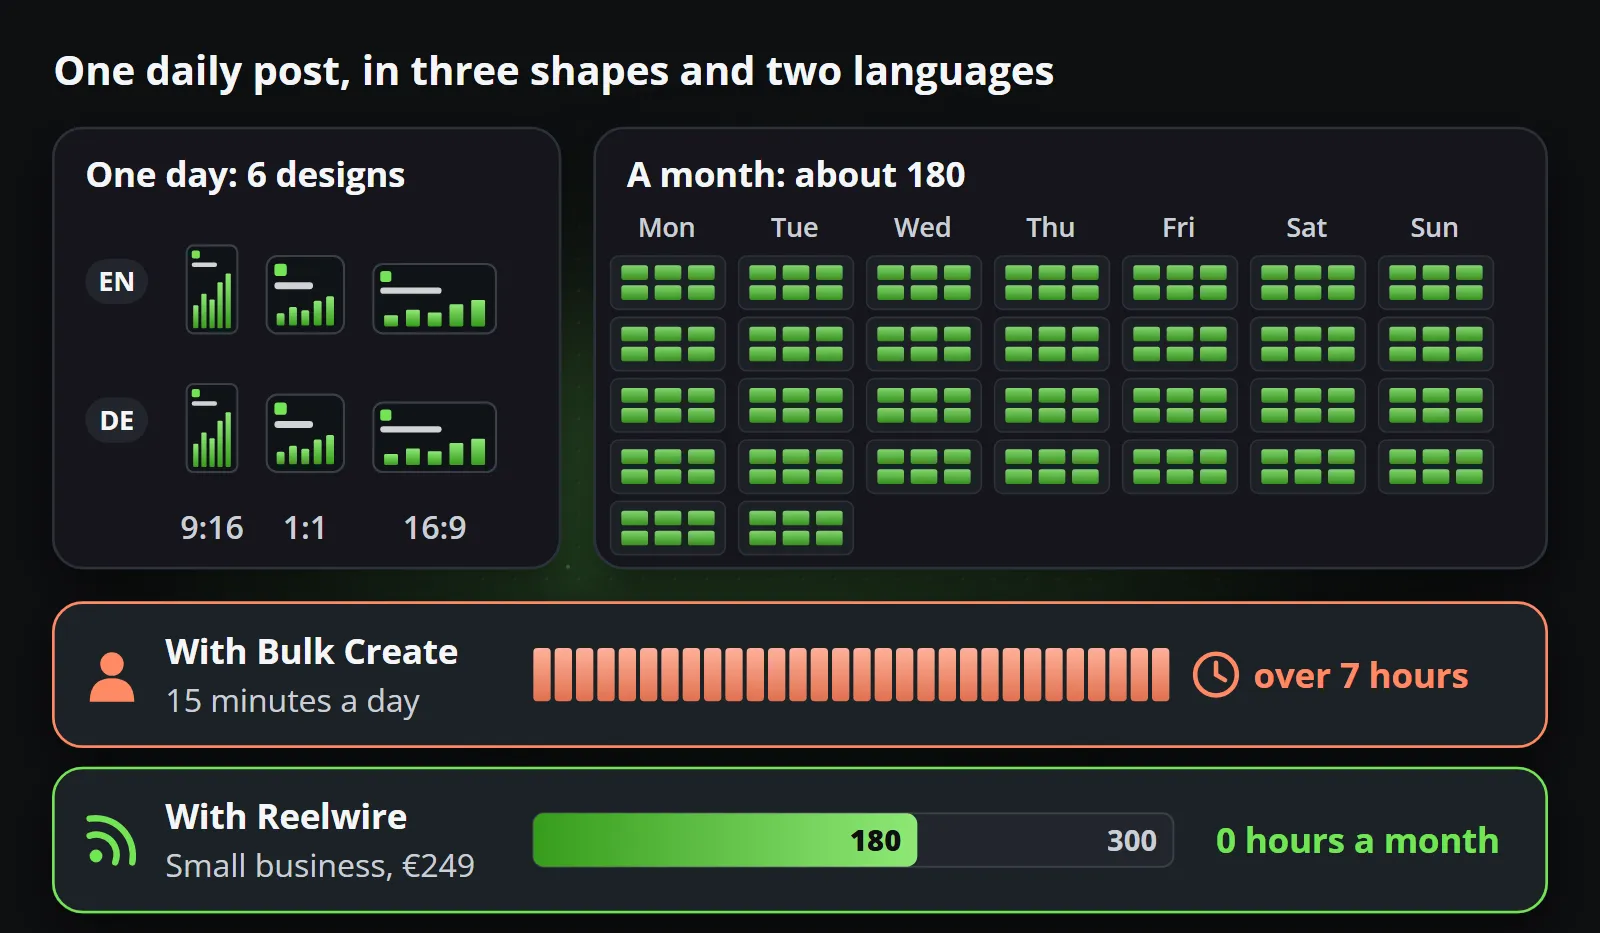Open the EN 1:1 square design thumbnail
The image size is (1600, 933).
click(x=305, y=295)
